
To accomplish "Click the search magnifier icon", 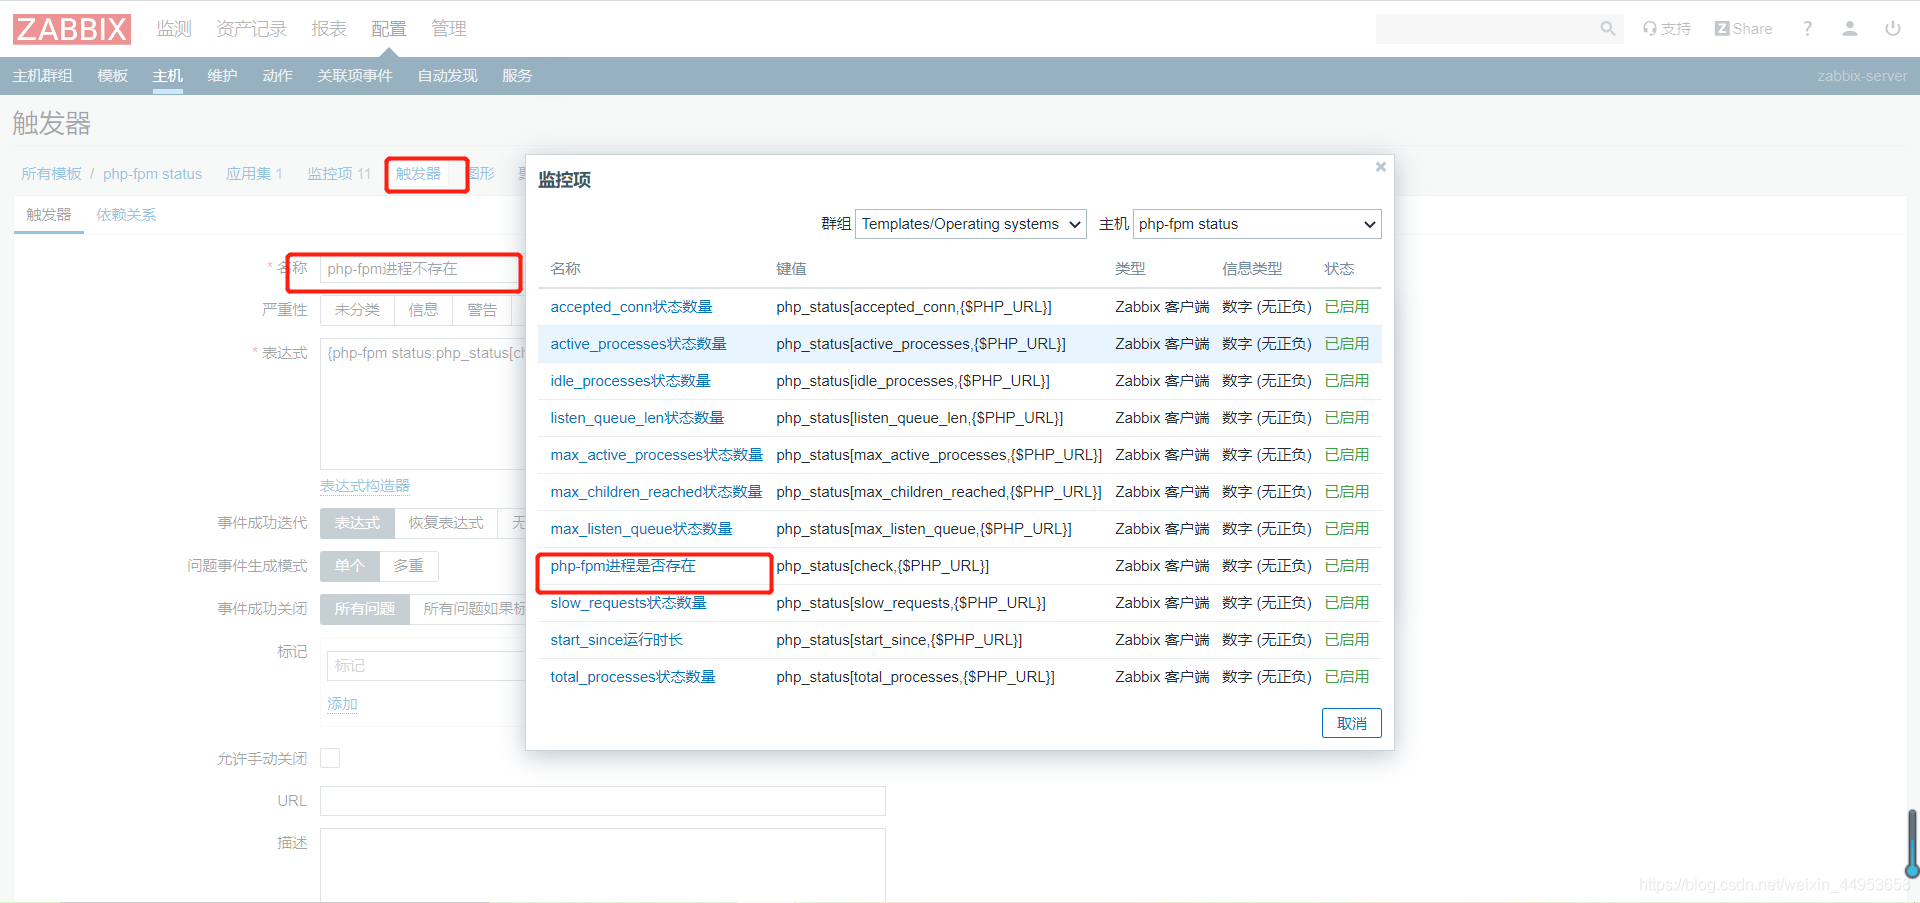I will point(1608,29).
